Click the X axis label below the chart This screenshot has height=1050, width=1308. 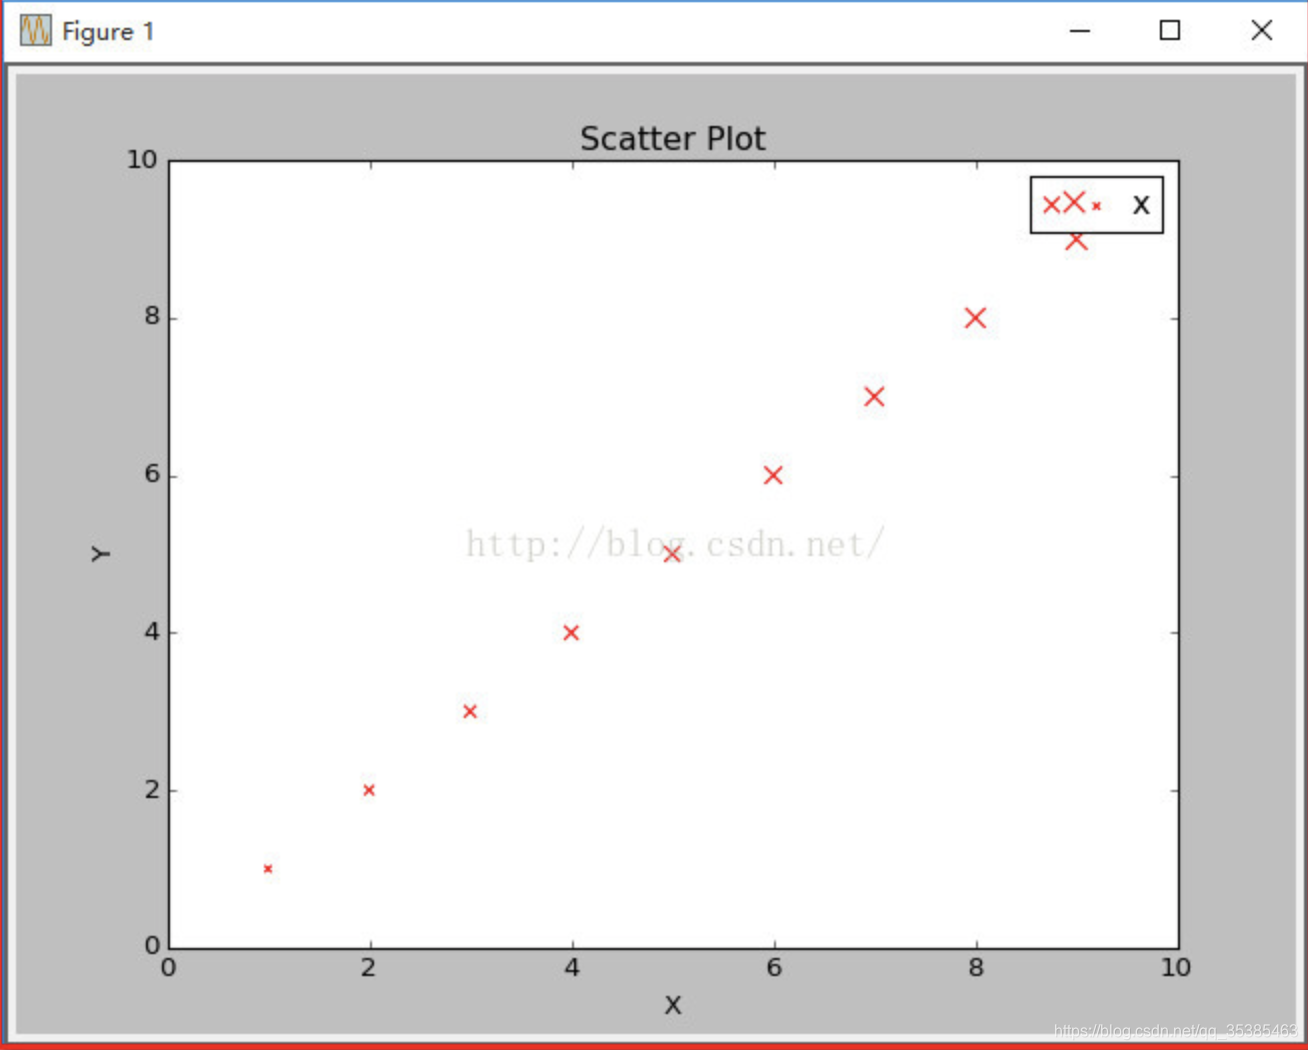coord(673,1005)
